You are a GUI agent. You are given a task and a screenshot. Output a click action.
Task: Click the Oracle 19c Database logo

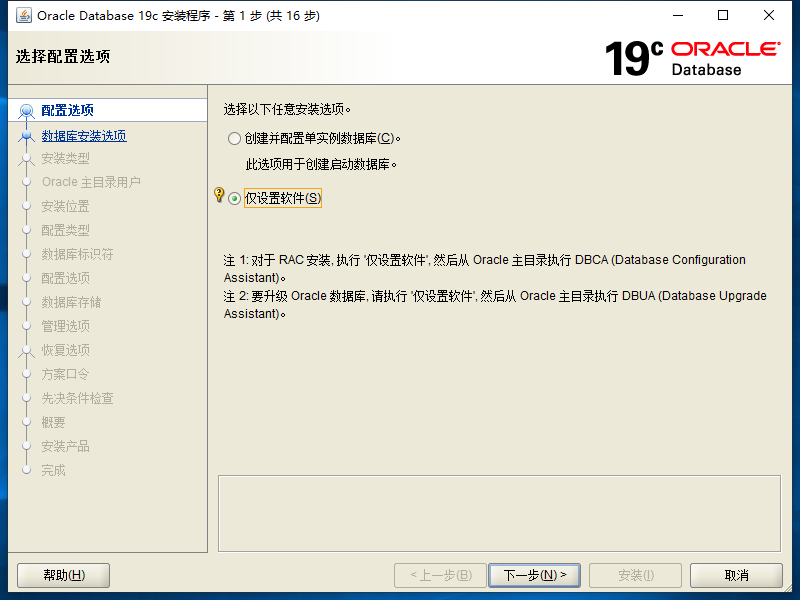[692, 58]
